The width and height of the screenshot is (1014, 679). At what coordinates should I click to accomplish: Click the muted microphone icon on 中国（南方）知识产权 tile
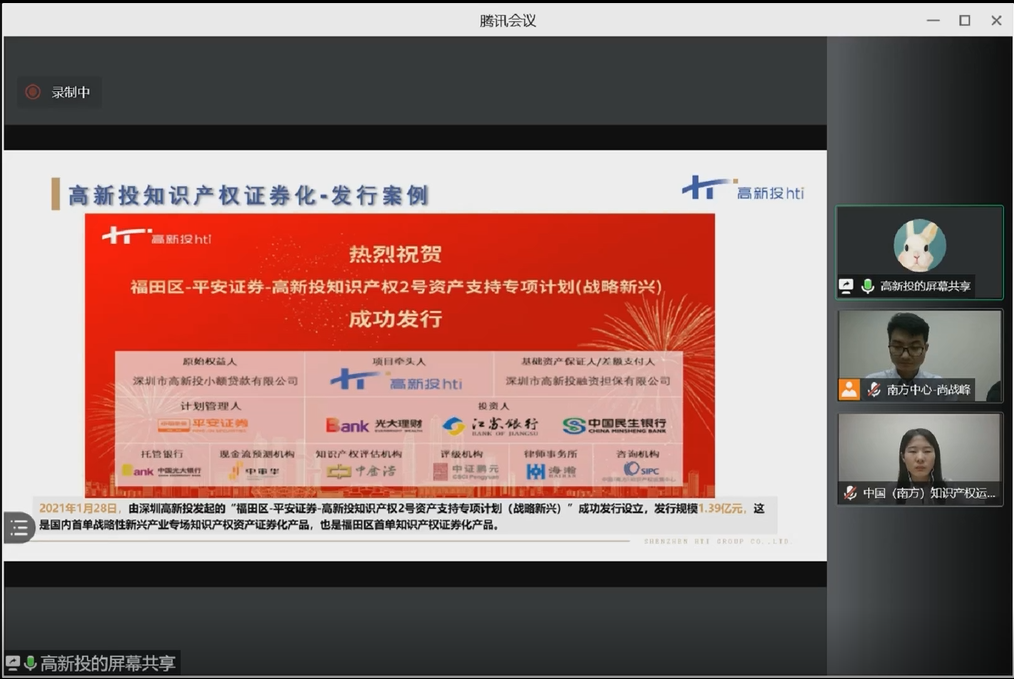tap(850, 493)
